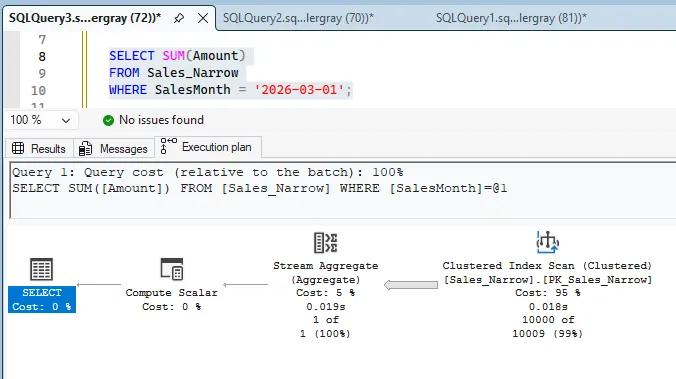Click the Sales_Narrow table name in the editor
Image resolution: width=676 pixels, height=379 pixels.
(193, 73)
